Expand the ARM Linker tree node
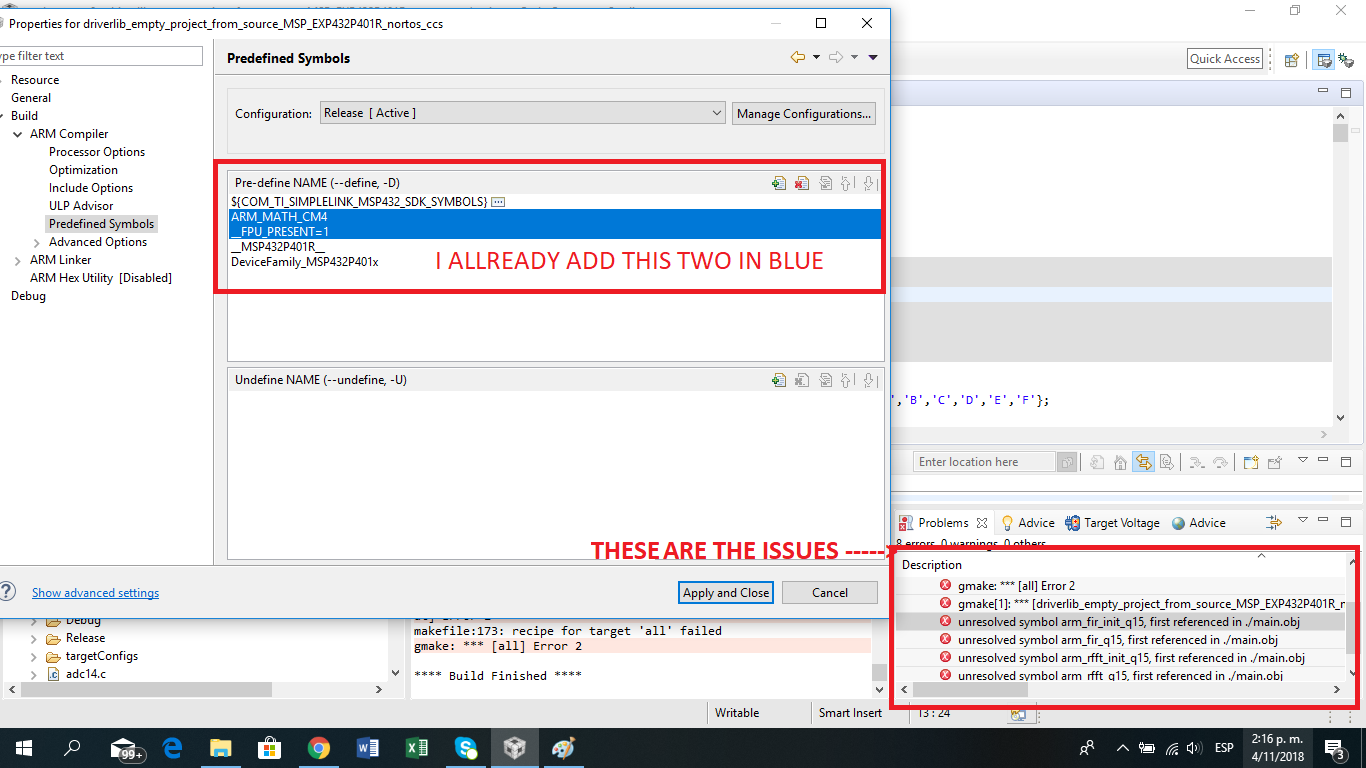This screenshot has width=1366, height=768. 17,260
